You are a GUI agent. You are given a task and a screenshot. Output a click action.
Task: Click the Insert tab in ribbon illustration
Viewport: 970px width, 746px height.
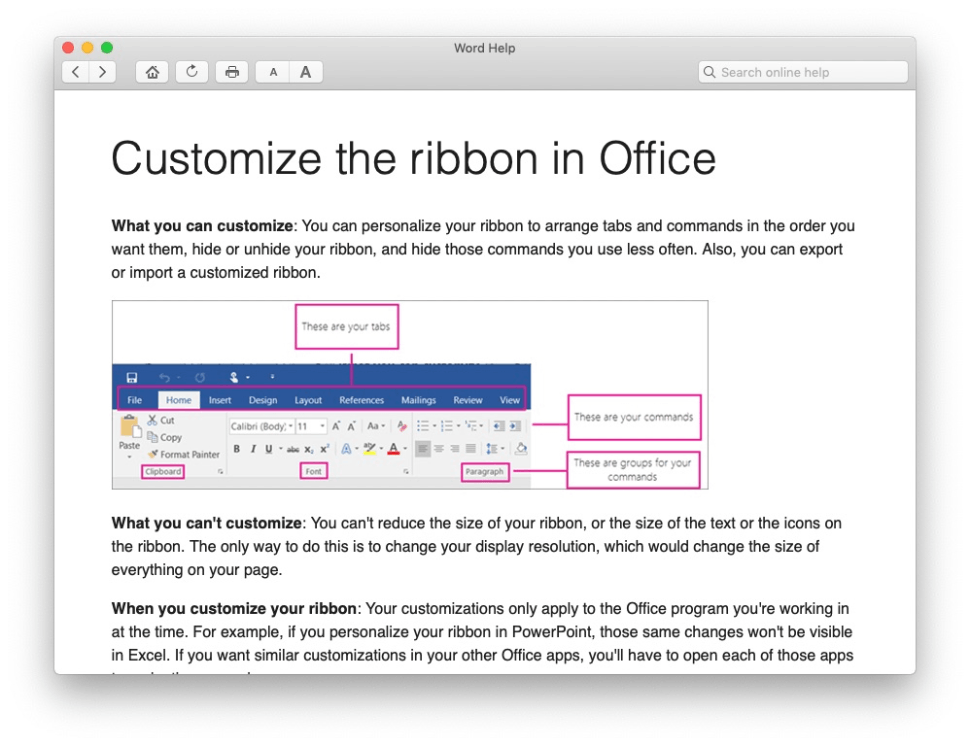[220, 400]
